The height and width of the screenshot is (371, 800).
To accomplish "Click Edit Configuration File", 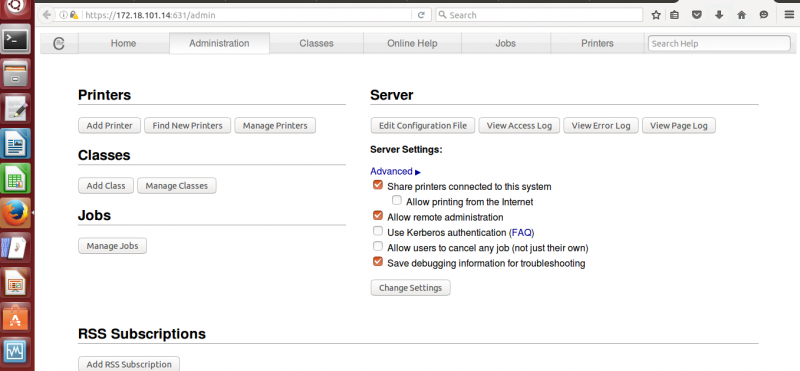I will tap(422, 126).
